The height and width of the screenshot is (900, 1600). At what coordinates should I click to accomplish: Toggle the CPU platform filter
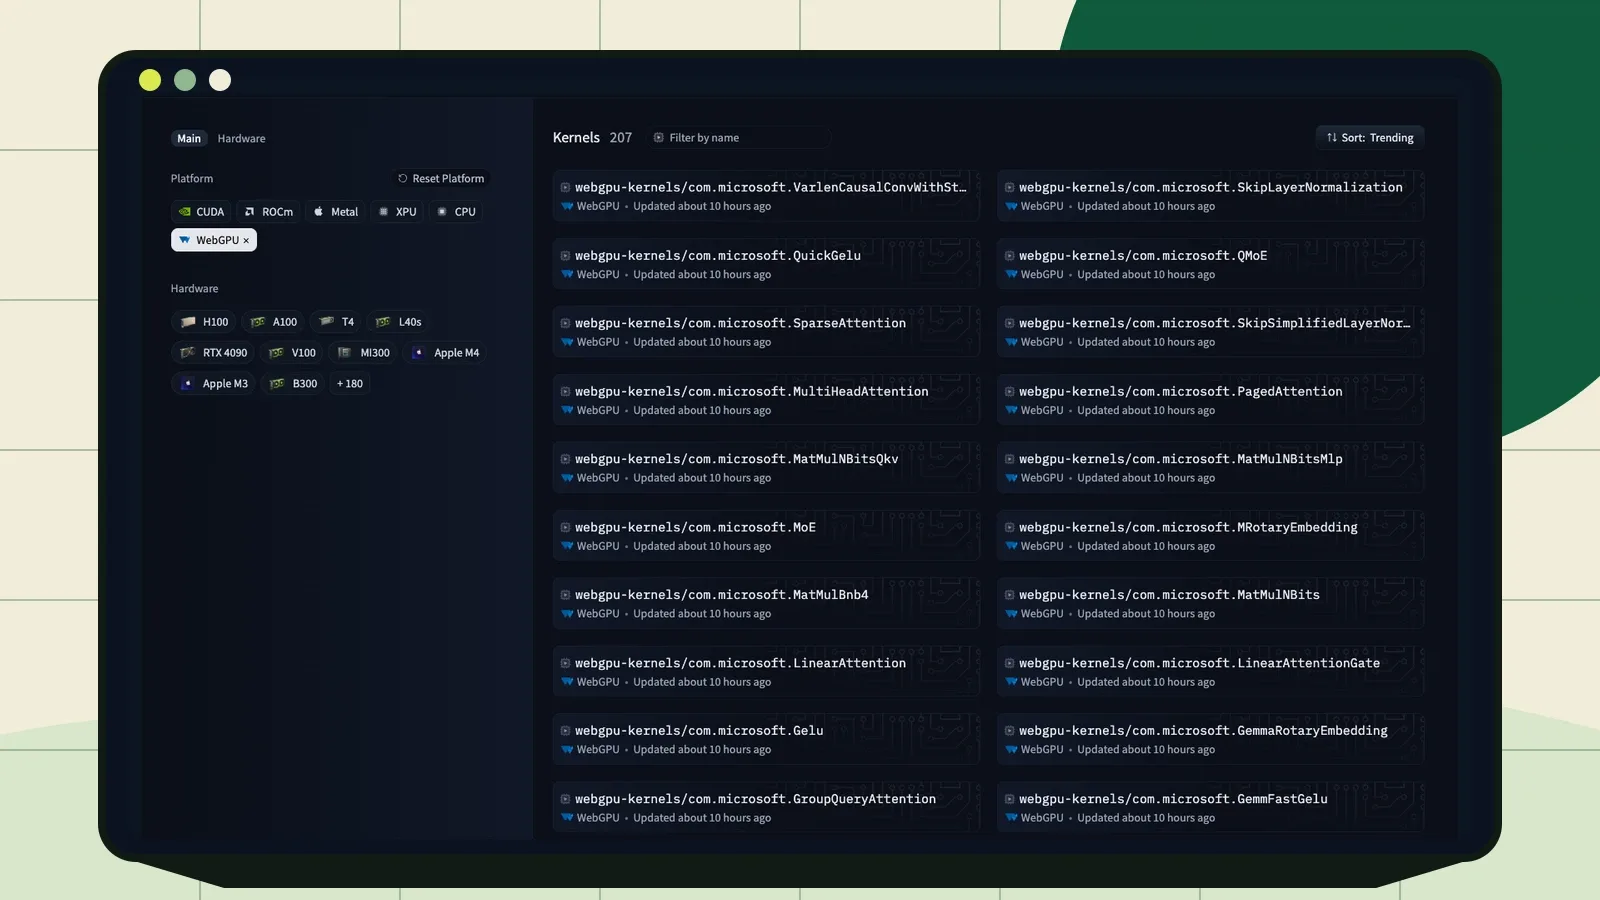(x=456, y=212)
